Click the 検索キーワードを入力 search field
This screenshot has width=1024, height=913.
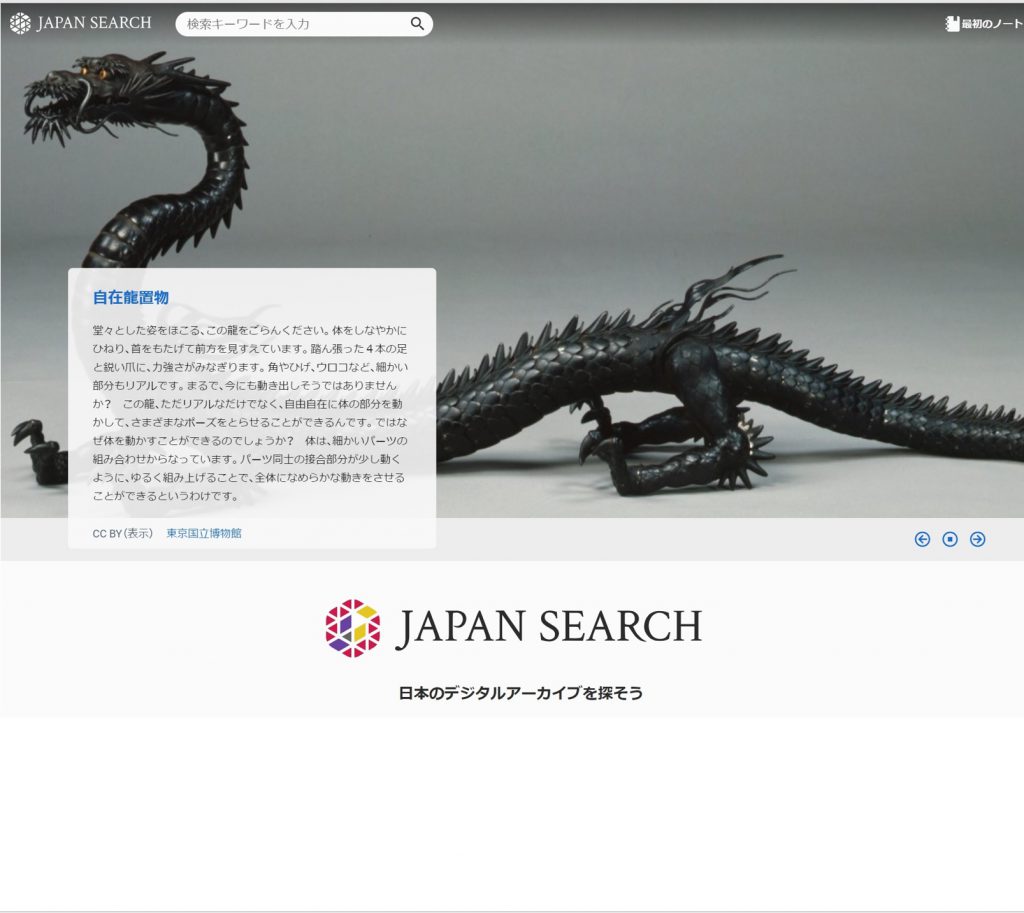click(x=290, y=23)
